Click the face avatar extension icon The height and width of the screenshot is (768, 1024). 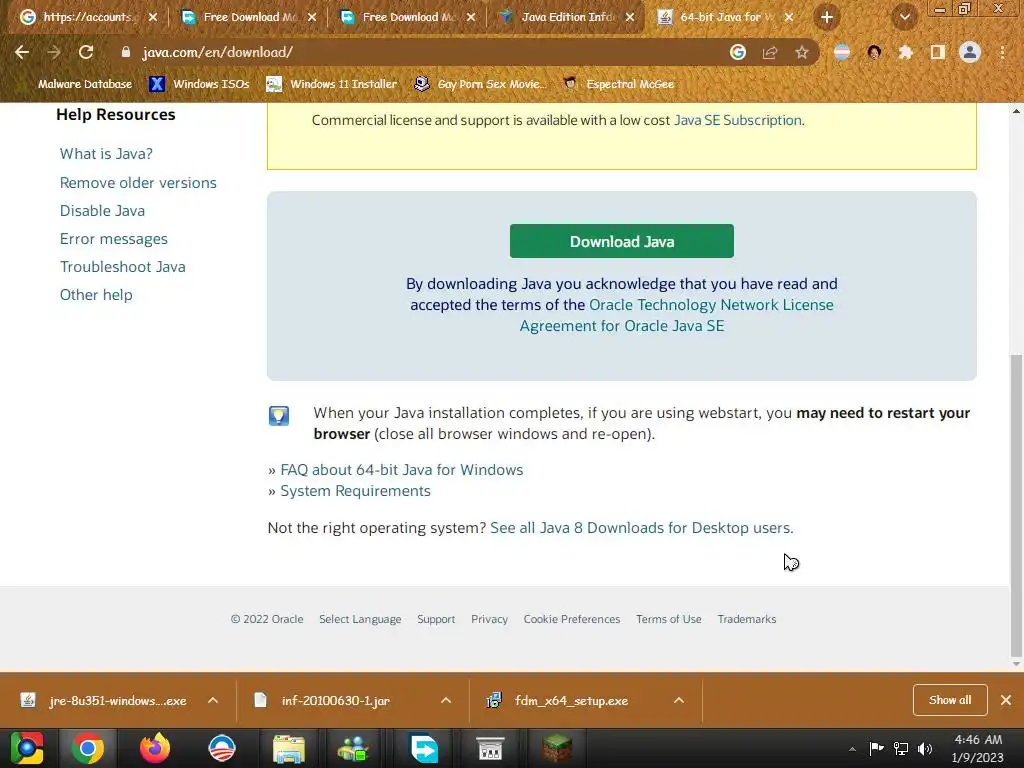coord(874,52)
